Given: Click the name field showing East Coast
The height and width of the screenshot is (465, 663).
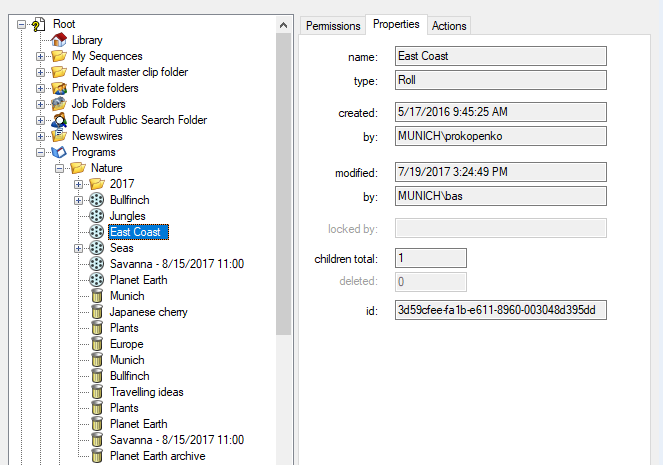Looking at the screenshot, I should tap(501, 56).
